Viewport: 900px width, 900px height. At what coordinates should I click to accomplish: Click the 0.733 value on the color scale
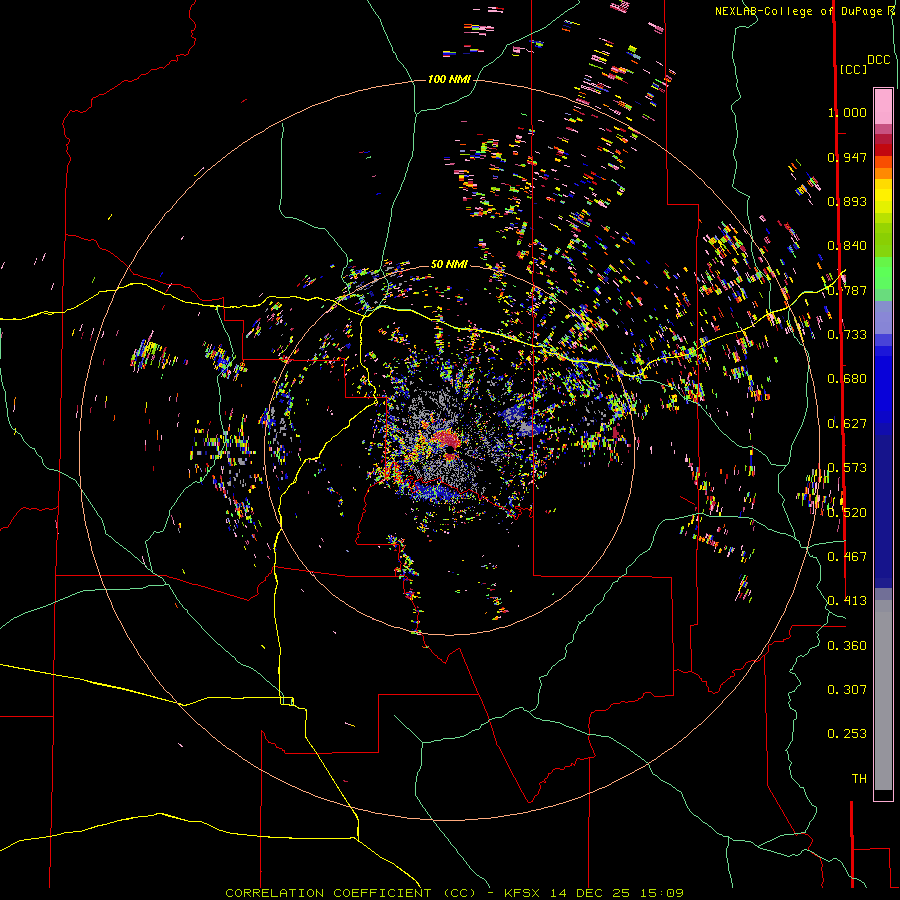click(847, 335)
